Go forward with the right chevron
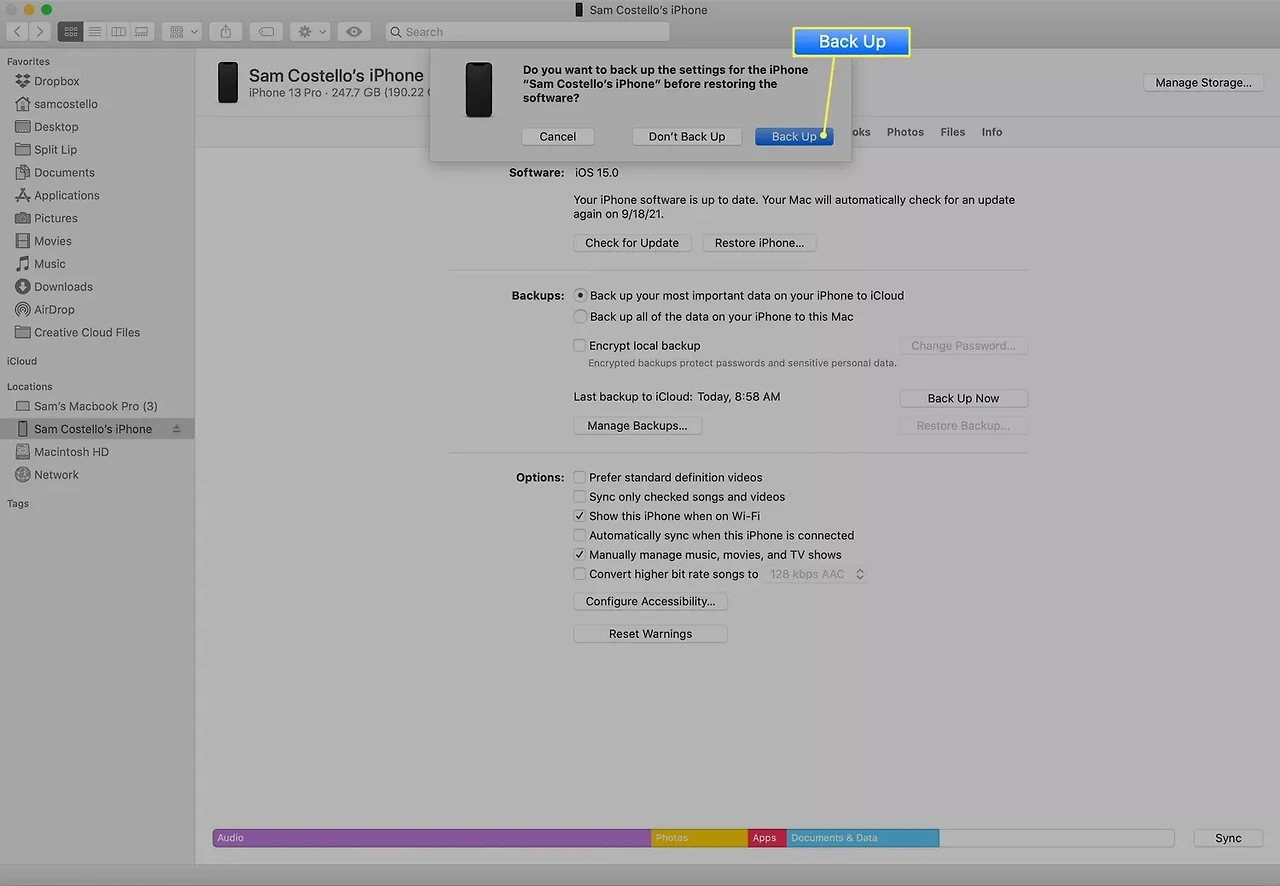The height and width of the screenshot is (886, 1280). click(x=39, y=32)
